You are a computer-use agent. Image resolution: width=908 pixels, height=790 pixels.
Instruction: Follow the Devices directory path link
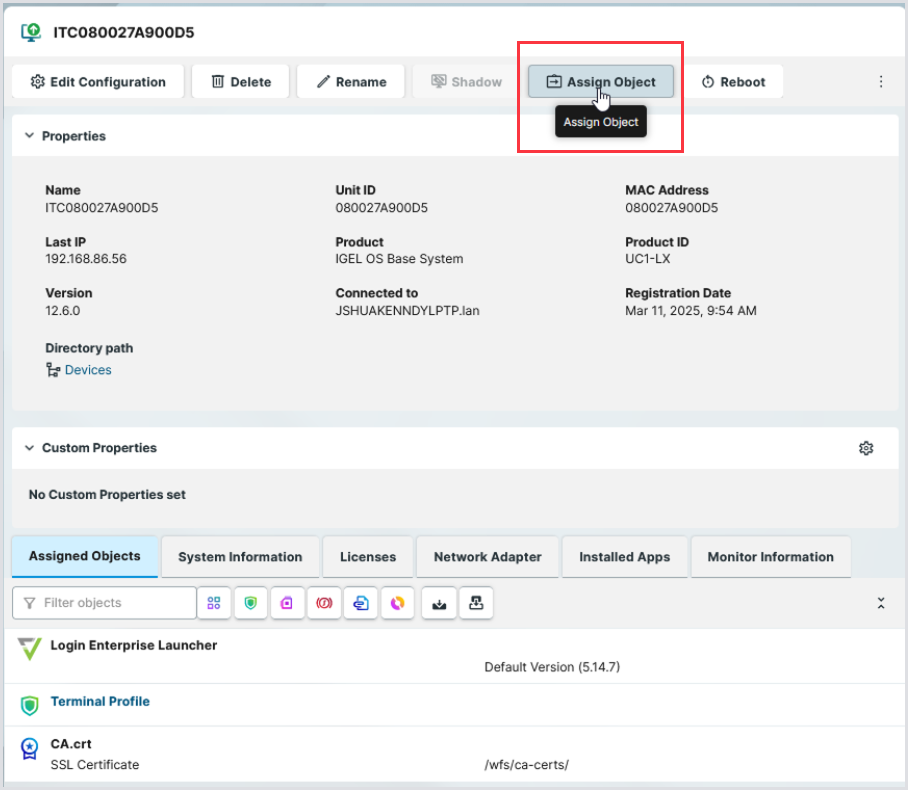pyautogui.click(x=88, y=370)
